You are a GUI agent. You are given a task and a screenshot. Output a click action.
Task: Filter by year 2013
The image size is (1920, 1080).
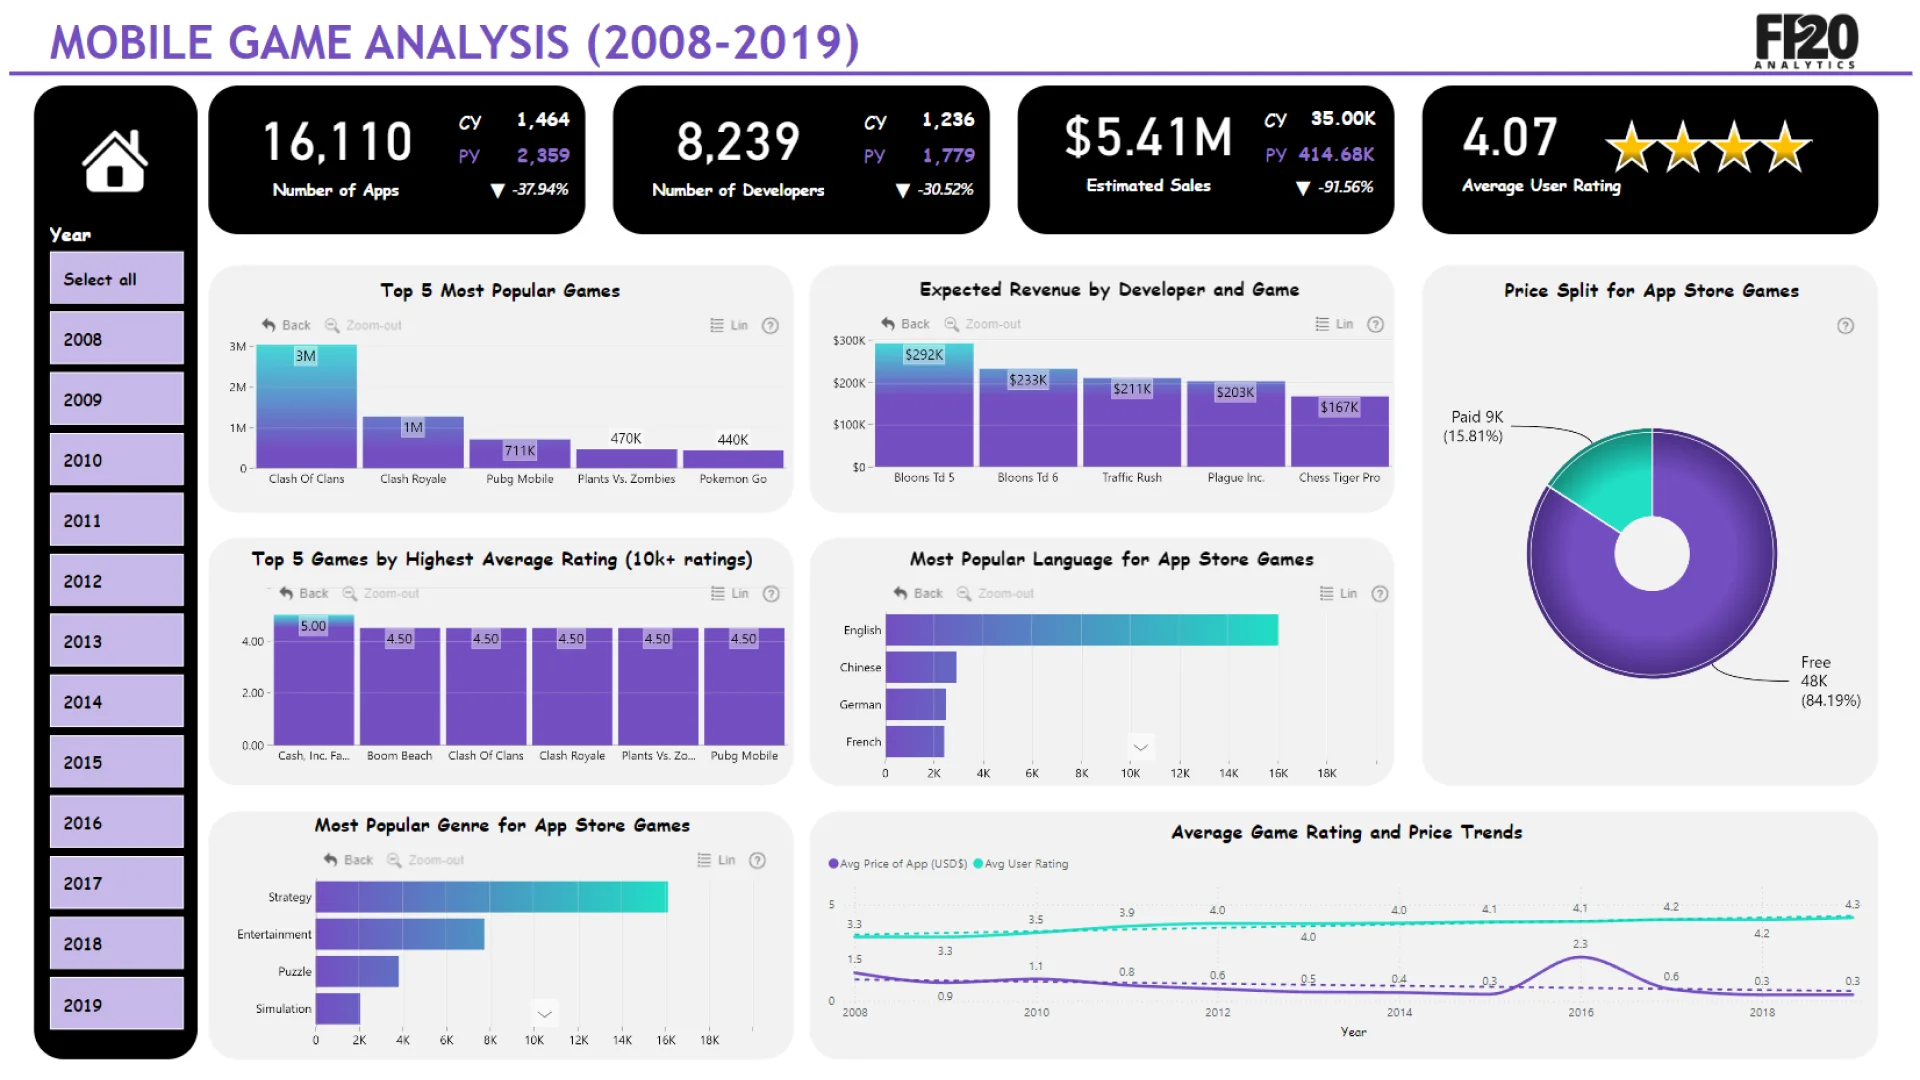point(117,641)
